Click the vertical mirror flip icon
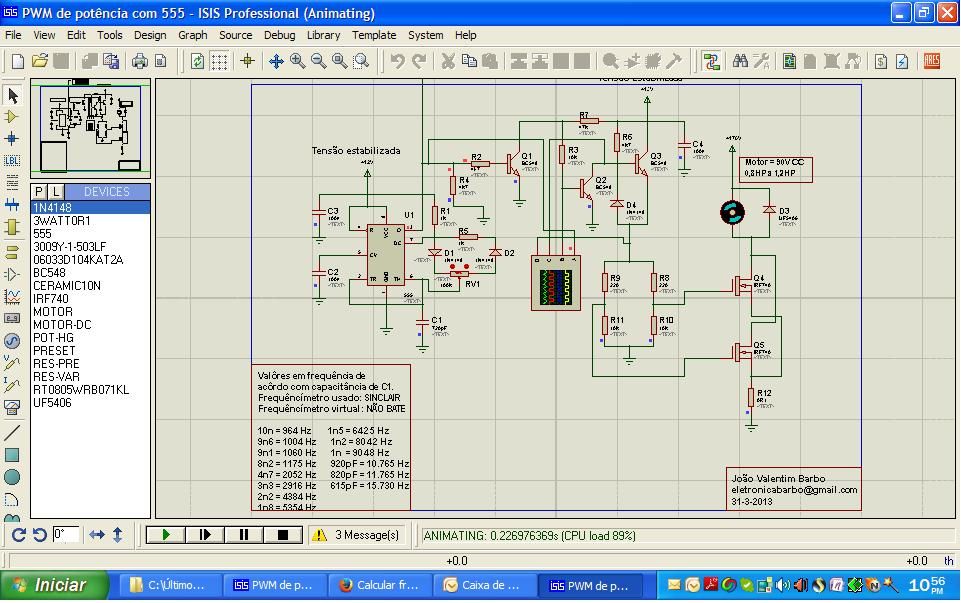Screen dimensions: 961x603 click(x=118, y=535)
